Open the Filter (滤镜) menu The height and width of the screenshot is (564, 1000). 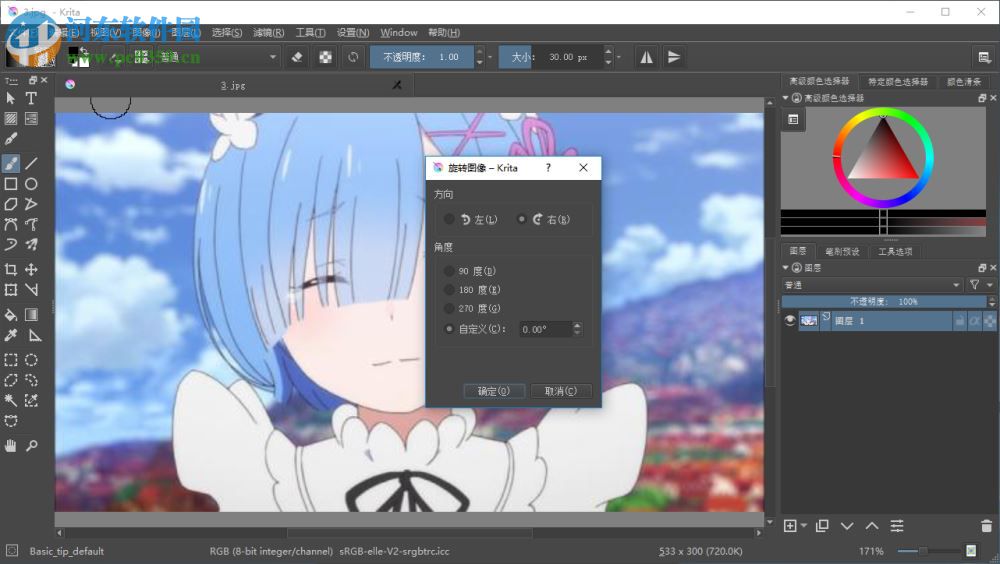[268, 33]
